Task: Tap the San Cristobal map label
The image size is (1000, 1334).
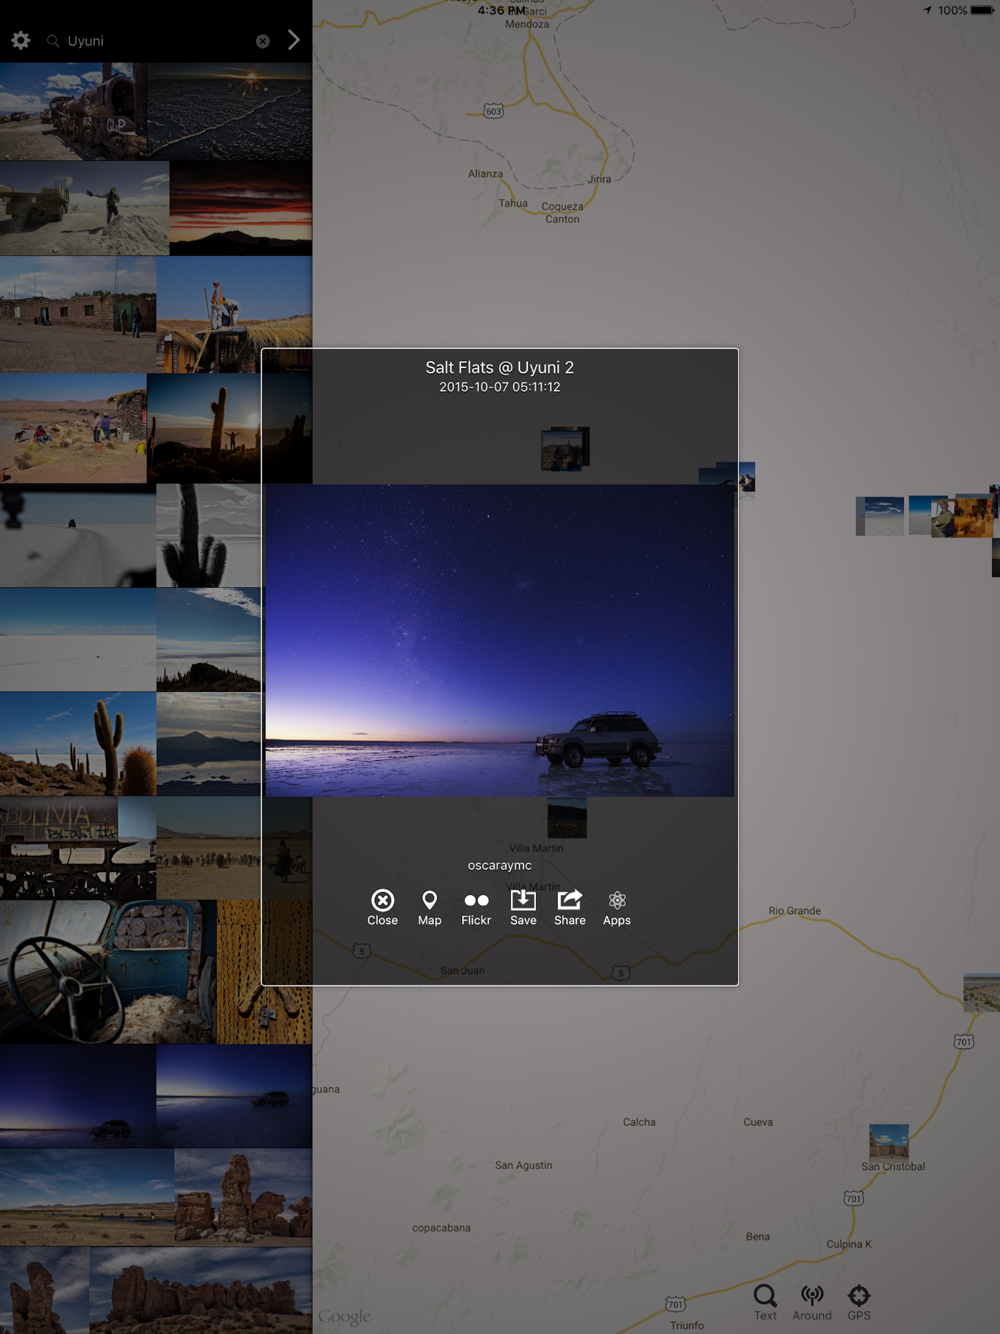Action: (x=893, y=1166)
